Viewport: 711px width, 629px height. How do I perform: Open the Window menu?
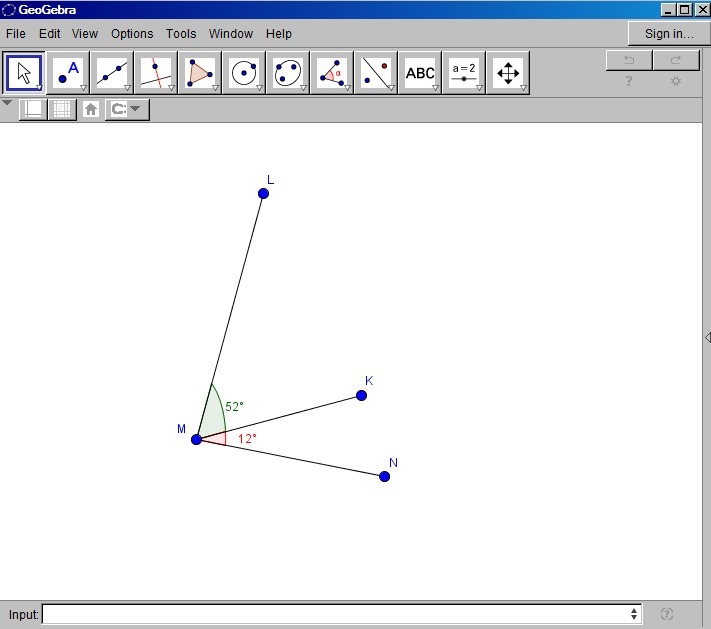[x=231, y=34]
